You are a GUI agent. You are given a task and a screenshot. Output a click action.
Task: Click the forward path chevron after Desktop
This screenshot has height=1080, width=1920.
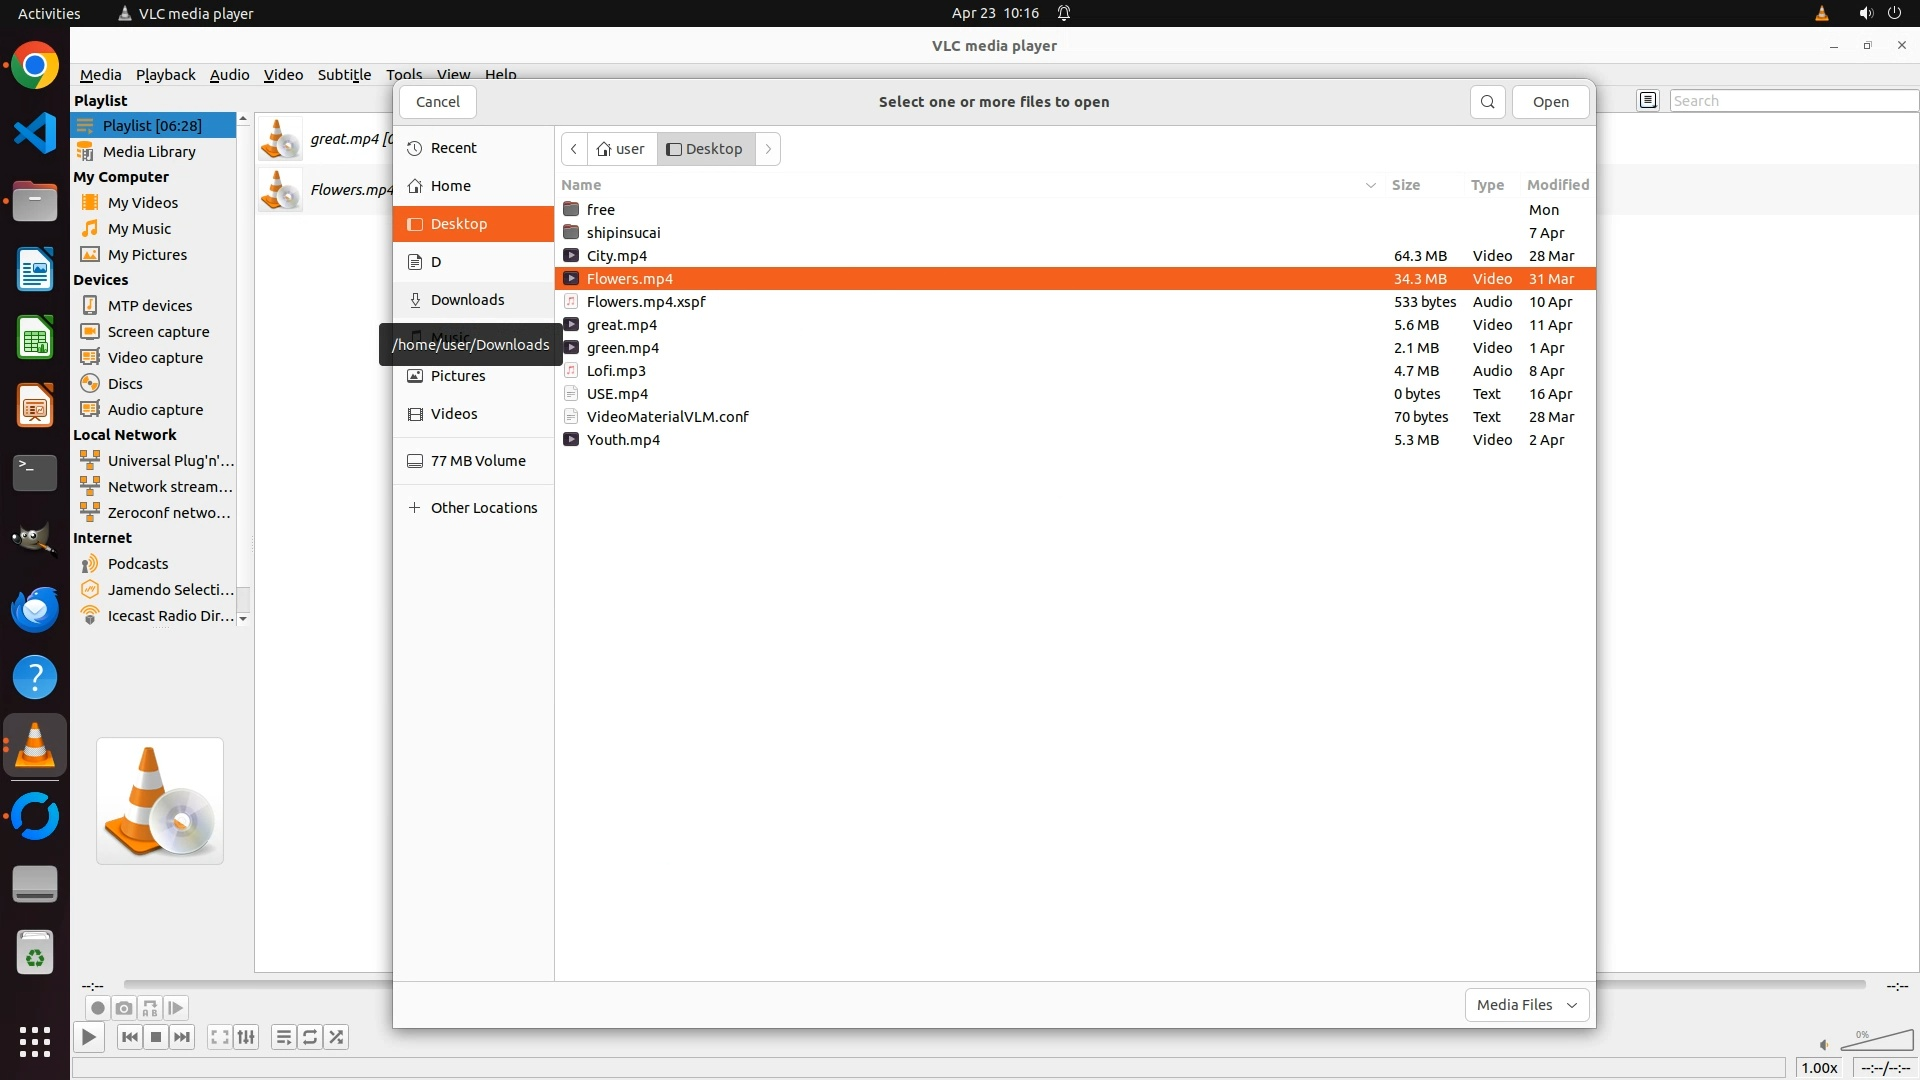(768, 149)
